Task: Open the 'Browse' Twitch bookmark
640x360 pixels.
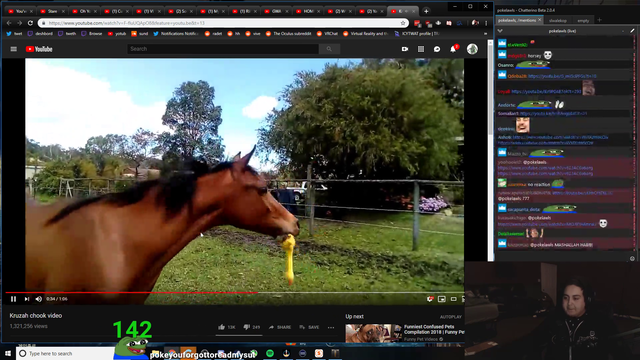Action: coord(92,34)
